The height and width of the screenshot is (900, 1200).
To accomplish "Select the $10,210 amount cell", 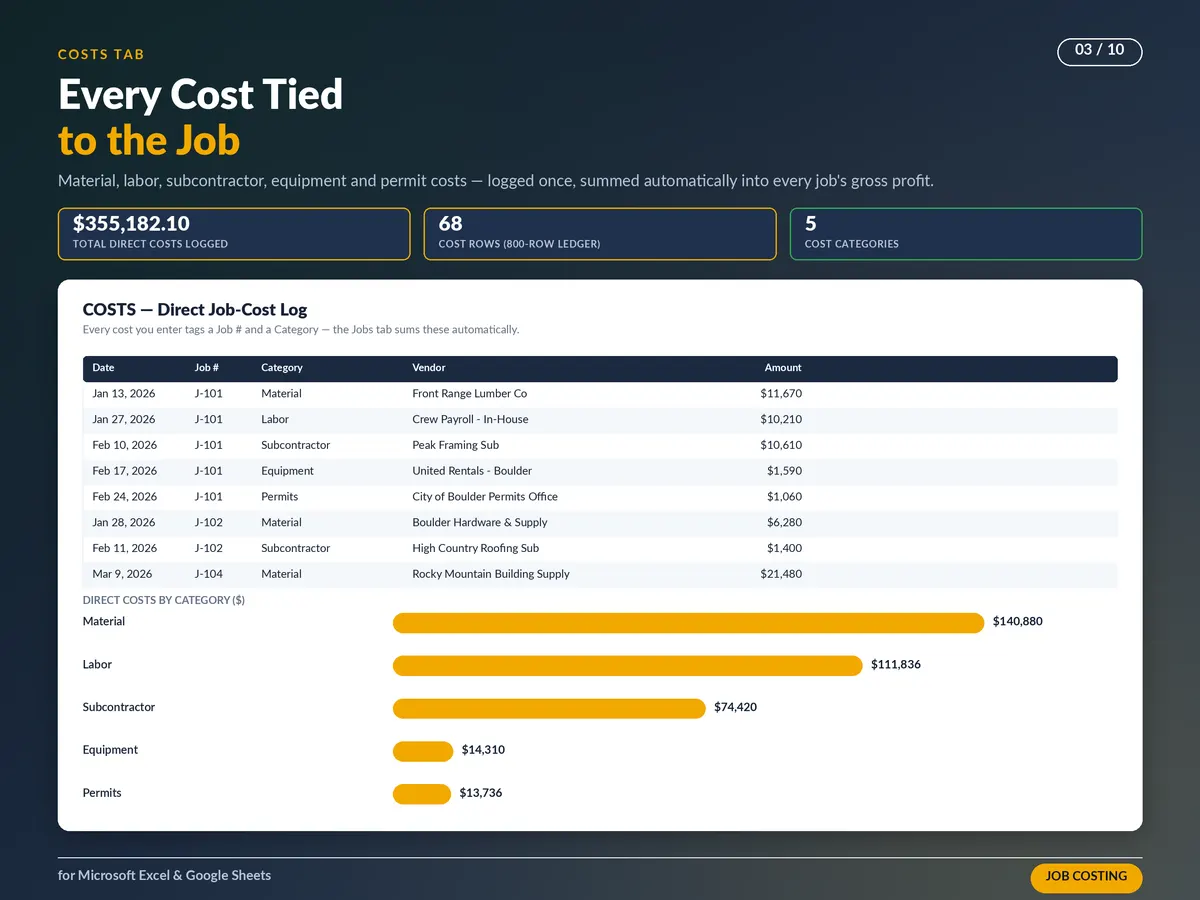I will [x=781, y=420].
